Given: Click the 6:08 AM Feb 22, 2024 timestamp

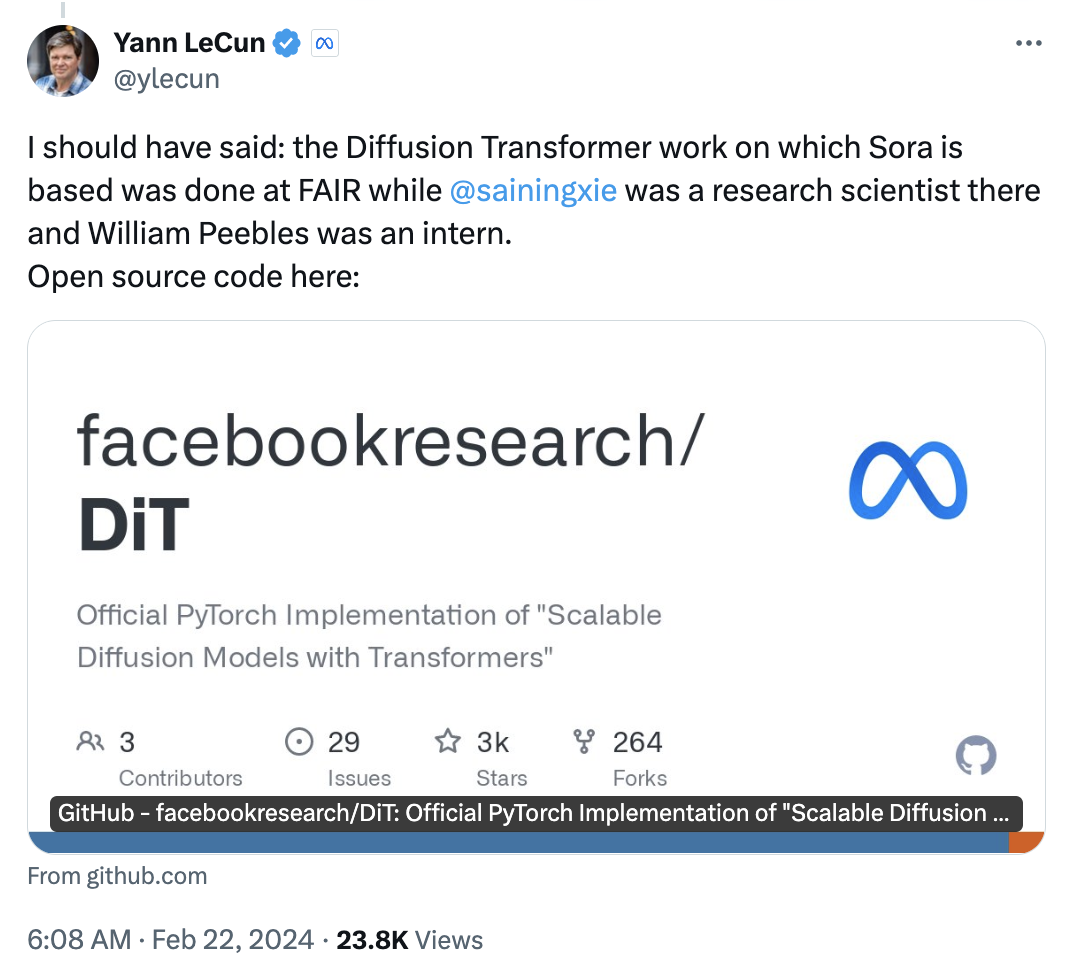Looking at the screenshot, I should (x=169, y=940).
